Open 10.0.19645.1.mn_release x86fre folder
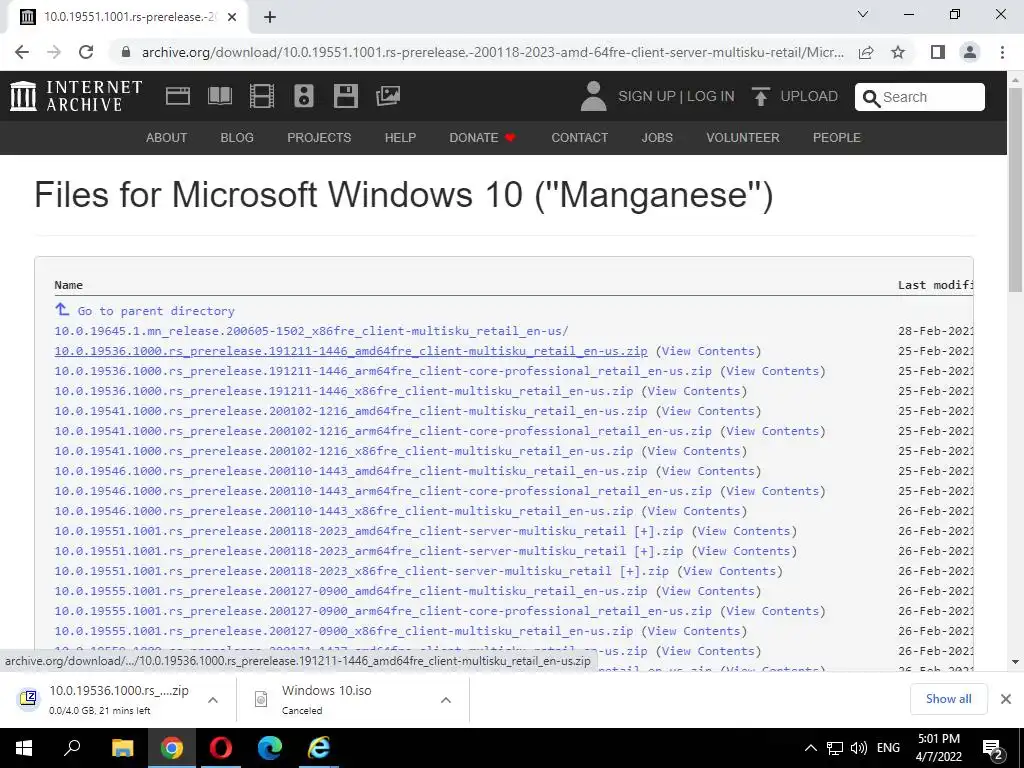Screen dimensions: 1024x768 click(x=311, y=331)
